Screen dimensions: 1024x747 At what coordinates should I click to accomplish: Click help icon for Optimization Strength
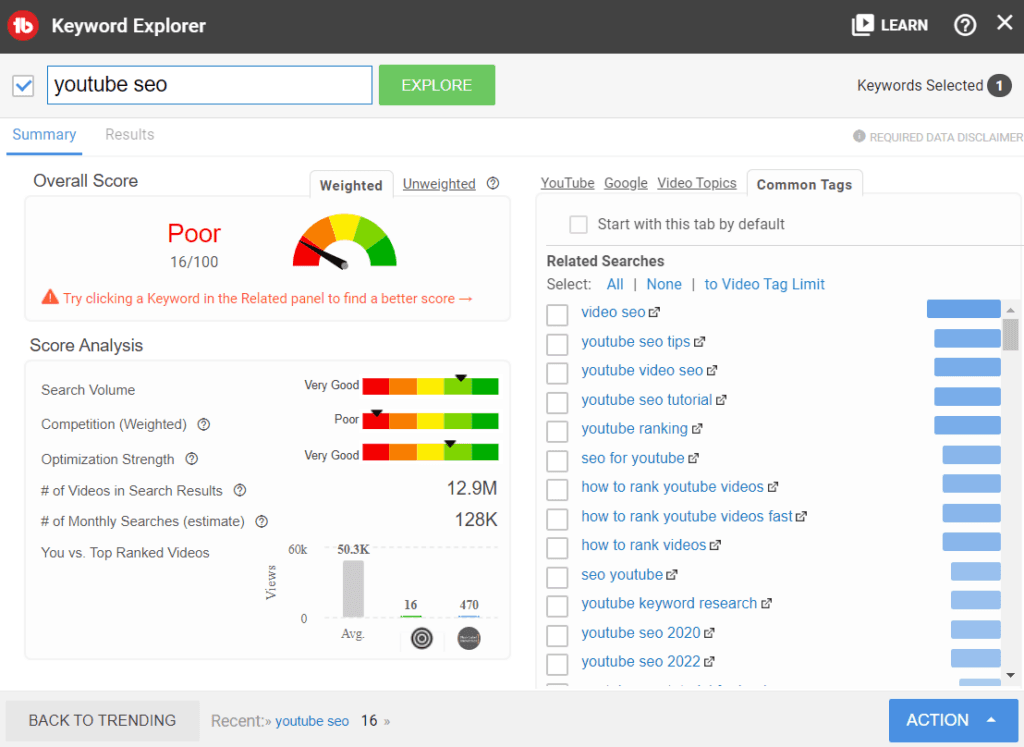point(191,459)
